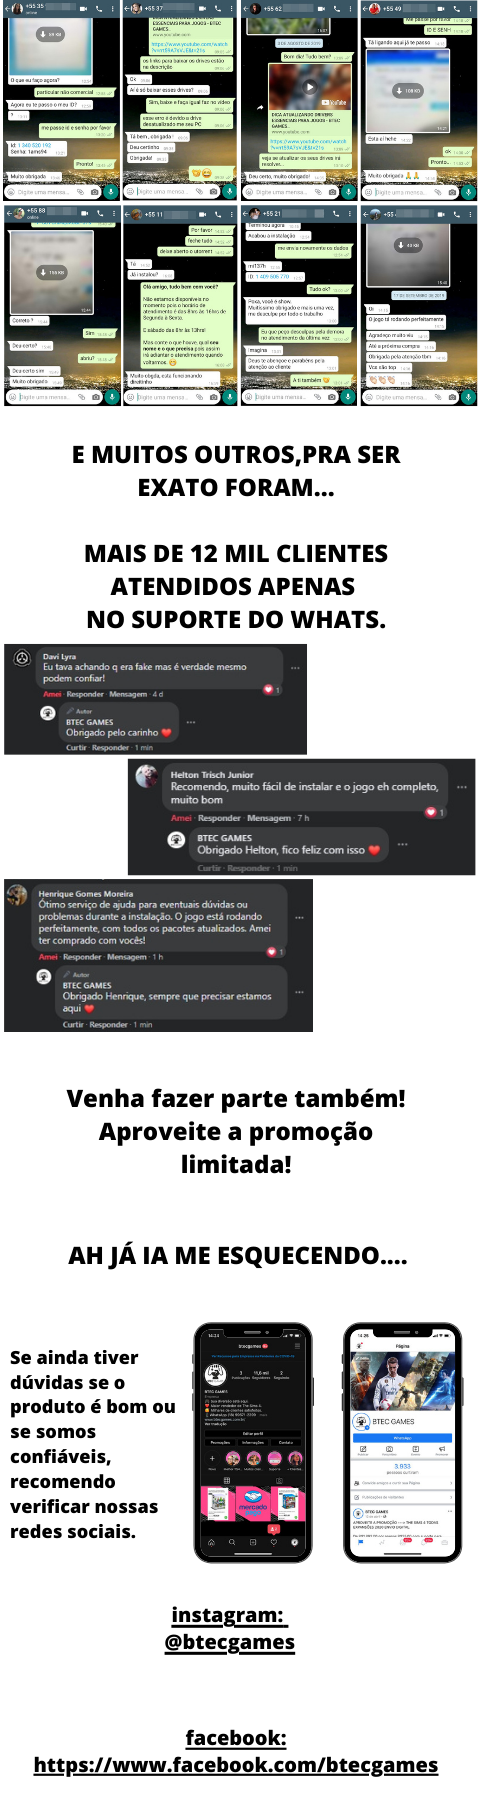Tap the video call icon in first WhatsApp chat
Image resolution: width=480 pixels, height=1800 pixels.
(83, 8)
